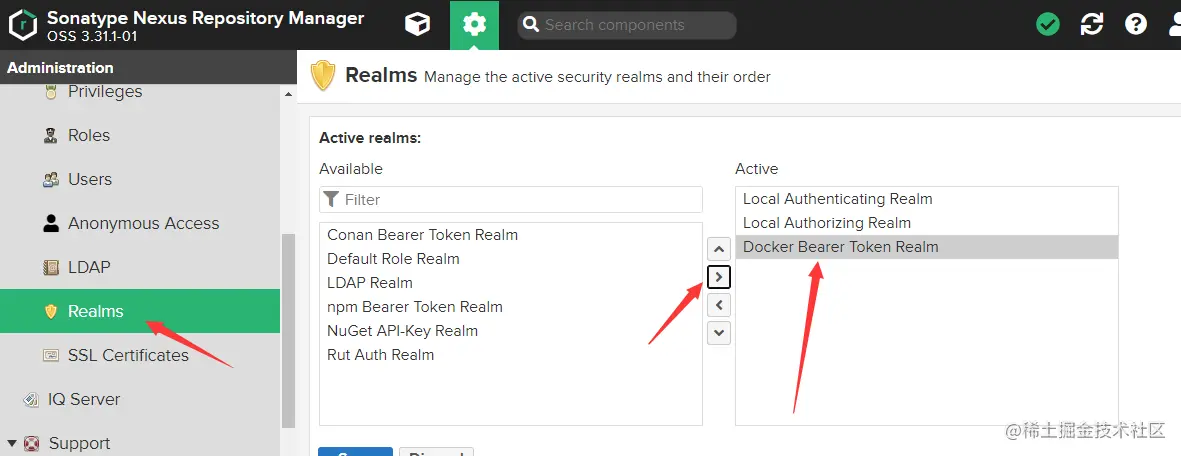Focus the Available realms Filter field

[x=511, y=200]
